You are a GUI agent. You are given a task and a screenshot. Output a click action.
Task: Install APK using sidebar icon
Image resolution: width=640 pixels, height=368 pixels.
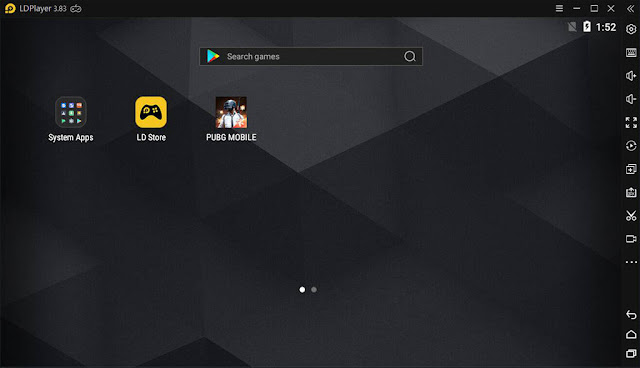631,192
